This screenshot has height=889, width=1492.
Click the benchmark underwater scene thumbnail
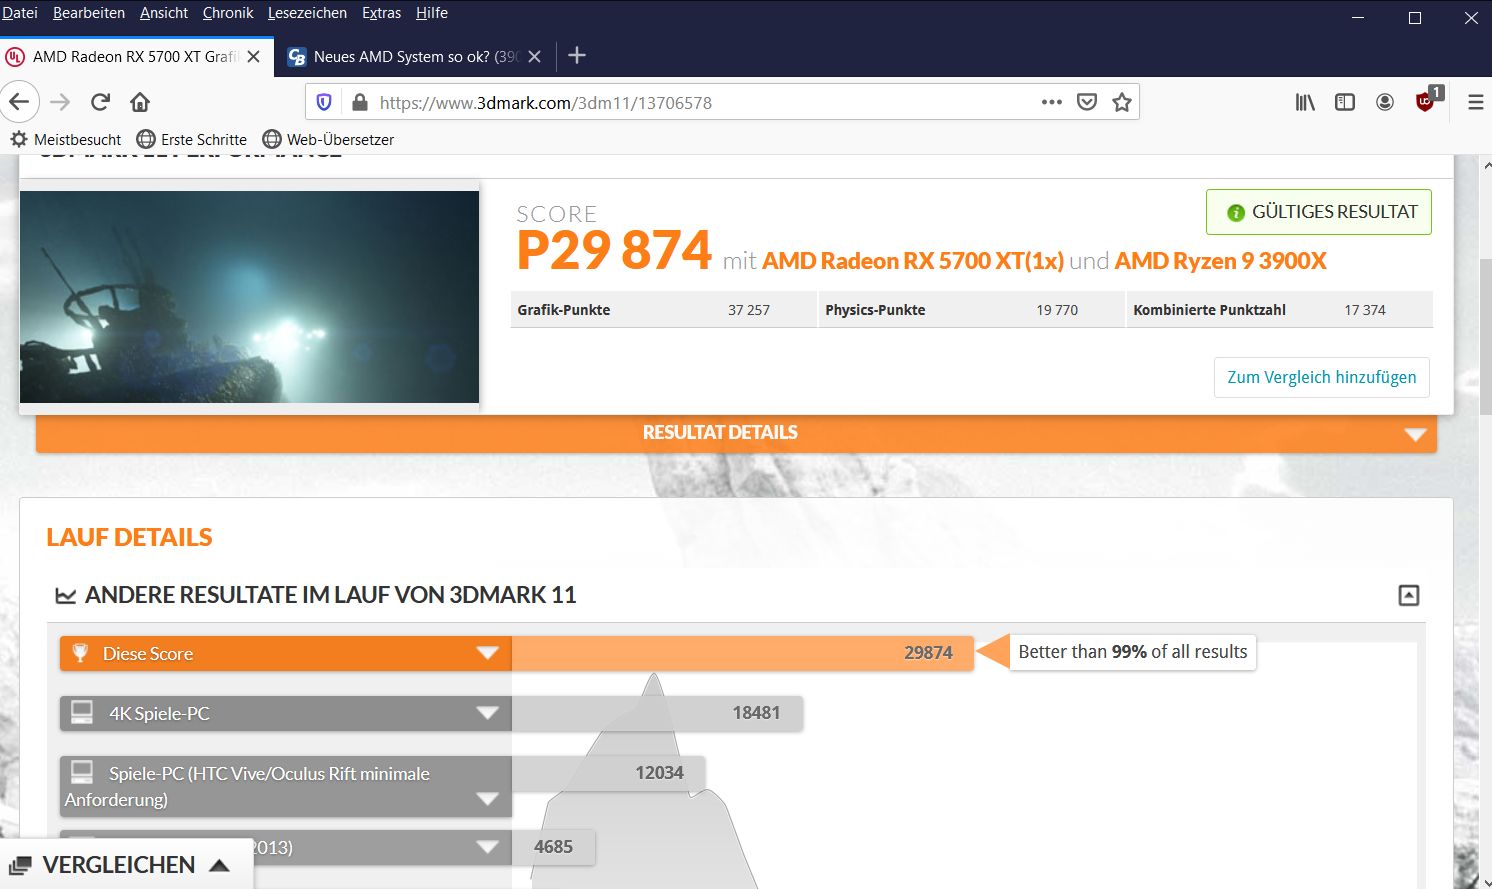(x=249, y=297)
